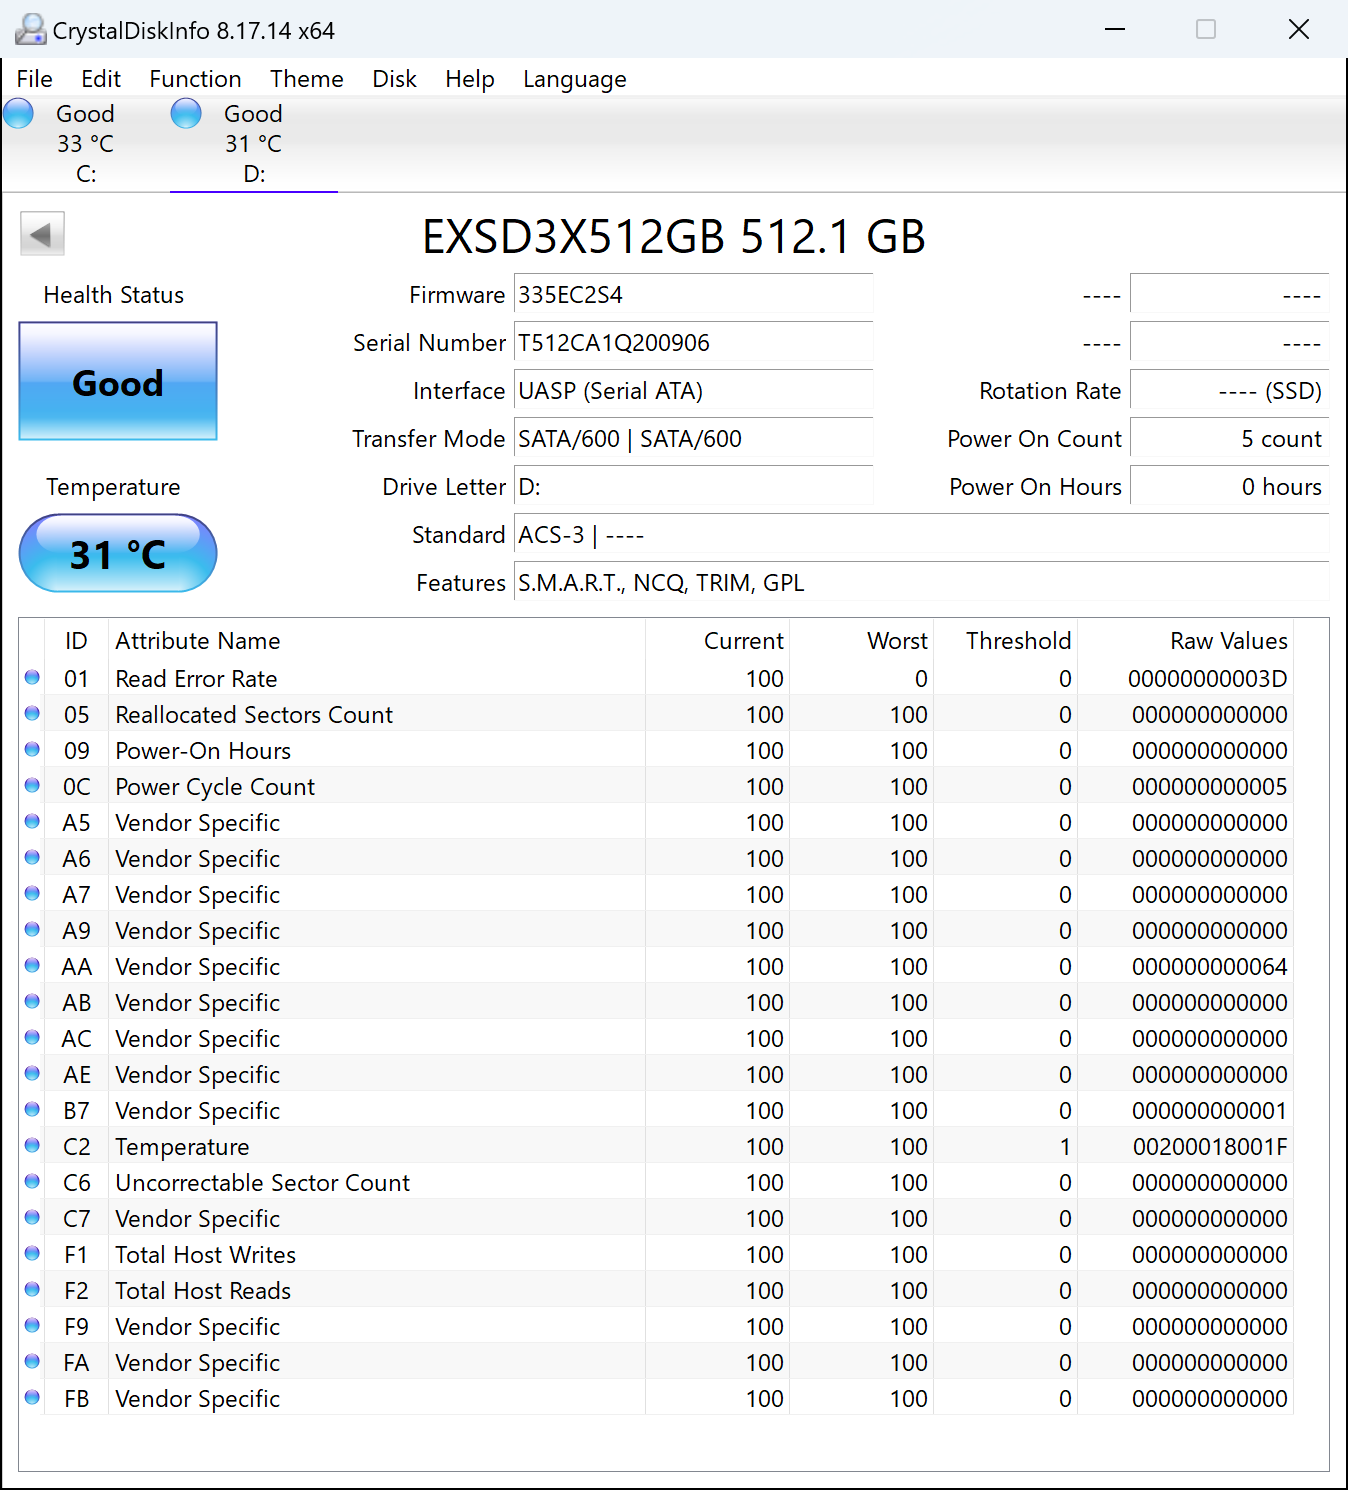Open the Disk menu
The image size is (1348, 1490).
pyautogui.click(x=394, y=79)
